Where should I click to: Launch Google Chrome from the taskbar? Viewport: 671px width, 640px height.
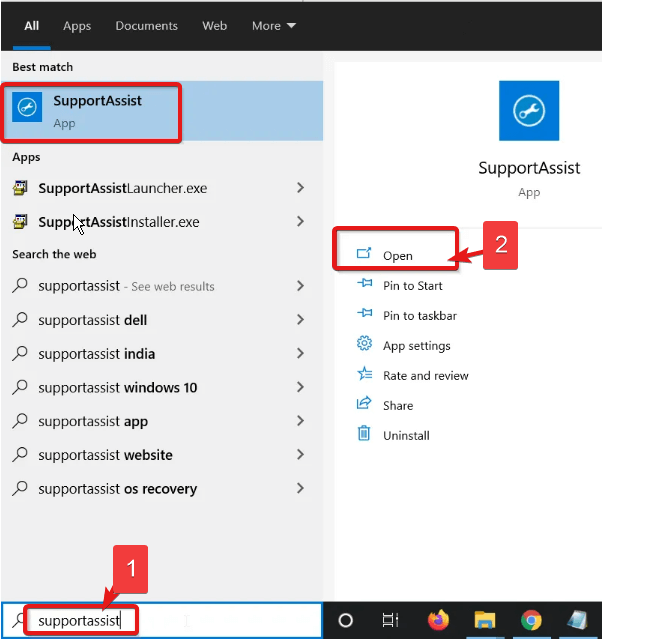point(531,620)
